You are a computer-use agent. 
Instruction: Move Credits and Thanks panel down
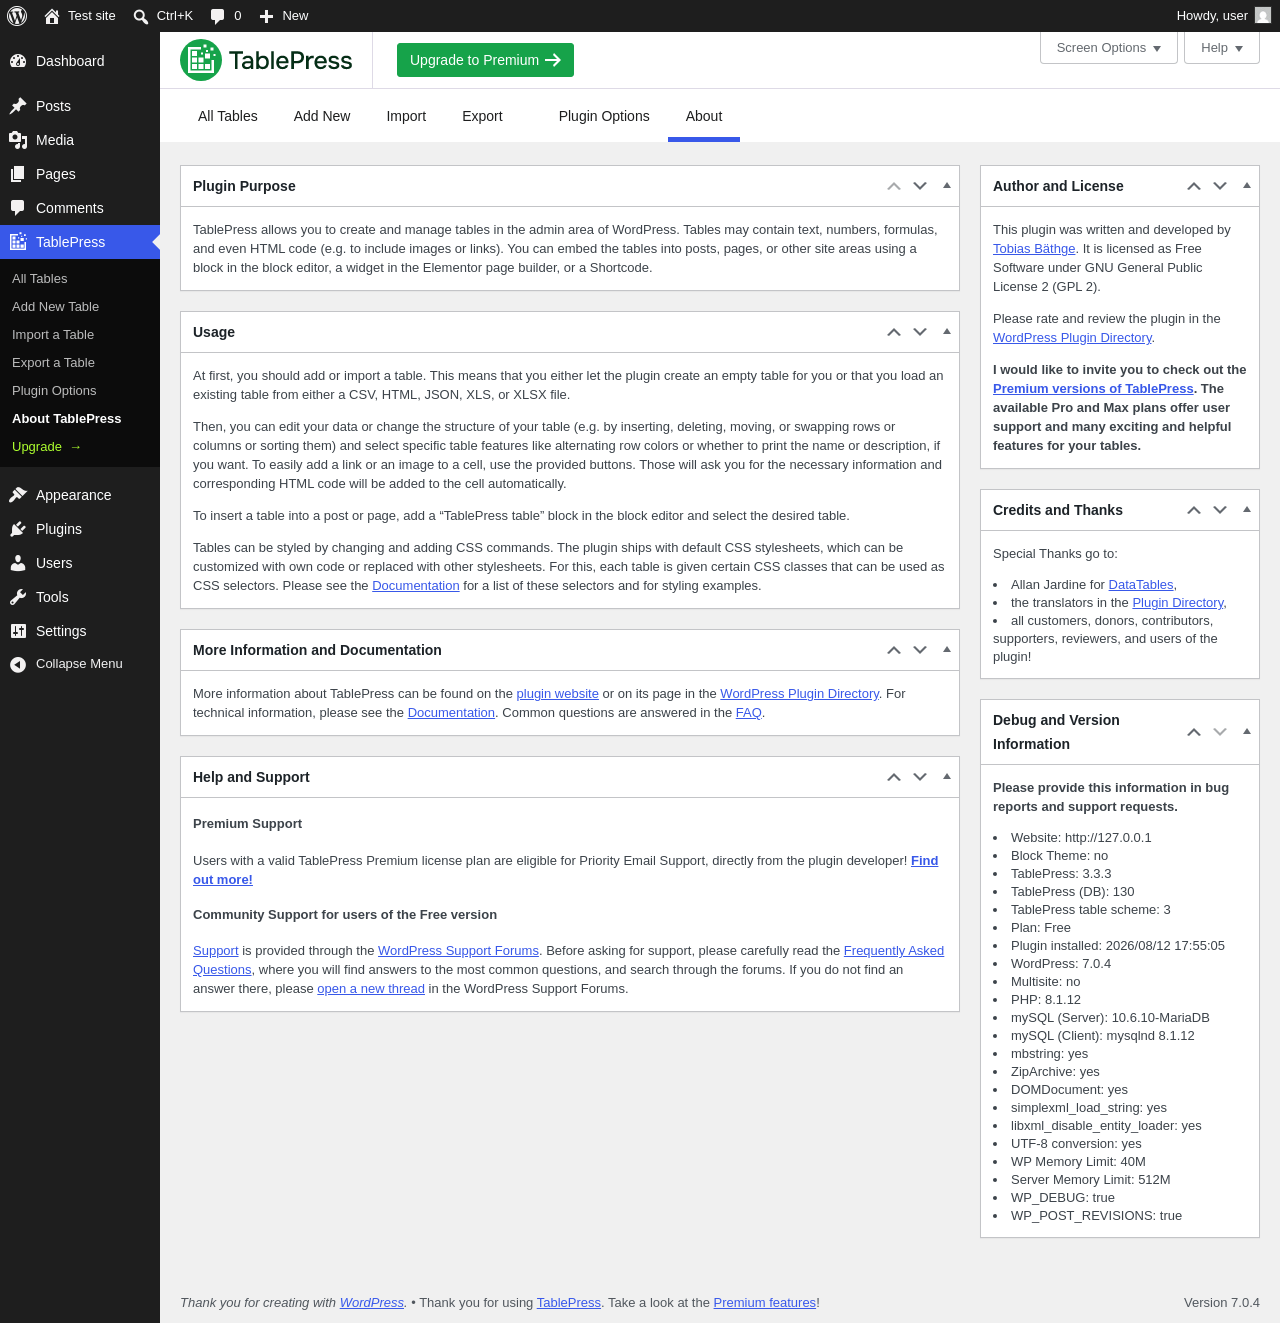tap(1220, 510)
